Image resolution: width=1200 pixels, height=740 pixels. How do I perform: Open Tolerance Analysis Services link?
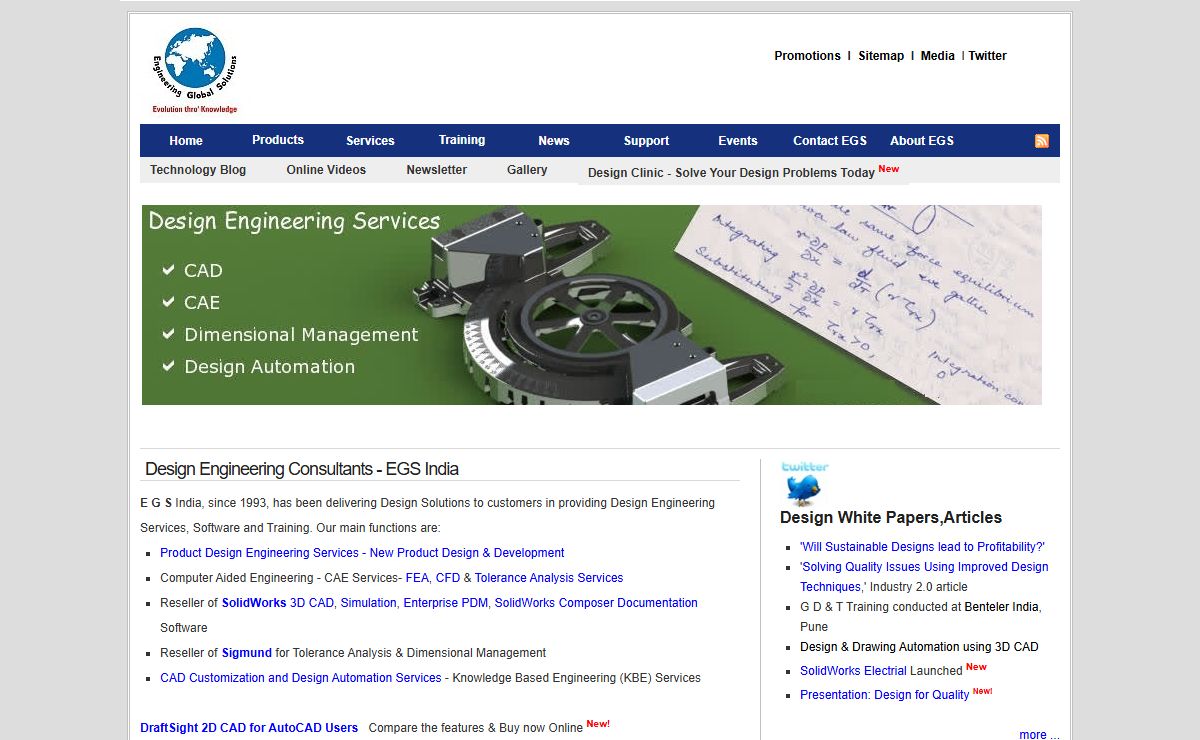click(x=549, y=578)
